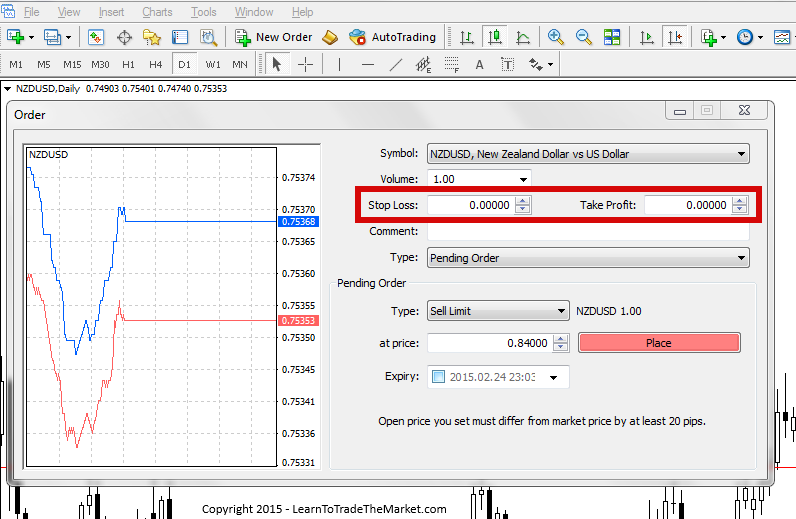Click the zoom in magnifier icon
Image resolution: width=796 pixels, height=519 pixels.
[x=556, y=37]
